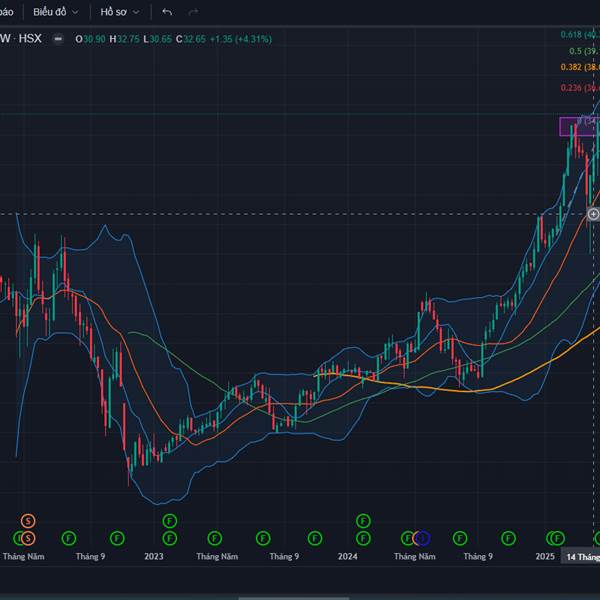This screenshot has height=600, width=600.
Task: Open the F event marker just left of 2024's Tháng 9 label
Action: 460,538
